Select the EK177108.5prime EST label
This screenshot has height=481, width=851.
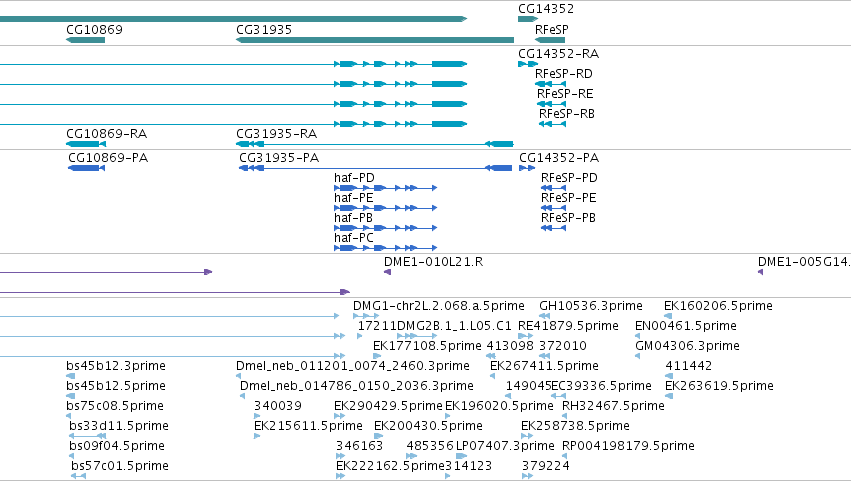pos(427,346)
